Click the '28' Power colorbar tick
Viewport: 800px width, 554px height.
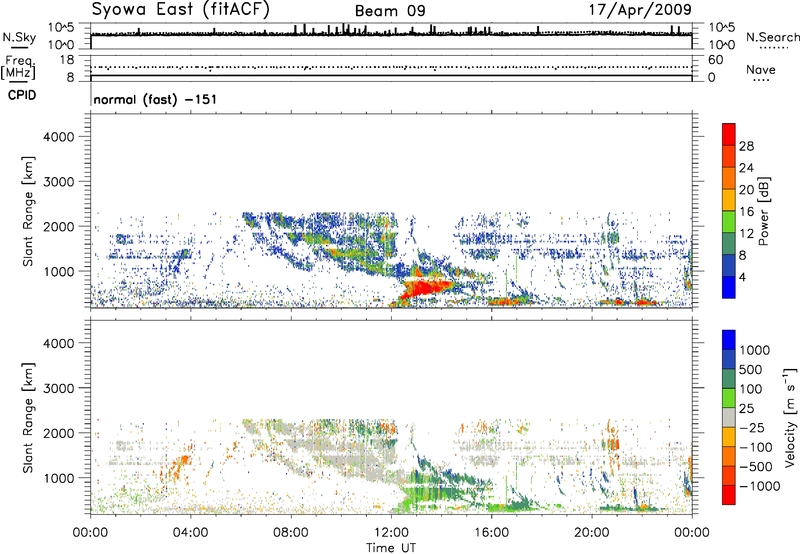(x=746, y=146)
